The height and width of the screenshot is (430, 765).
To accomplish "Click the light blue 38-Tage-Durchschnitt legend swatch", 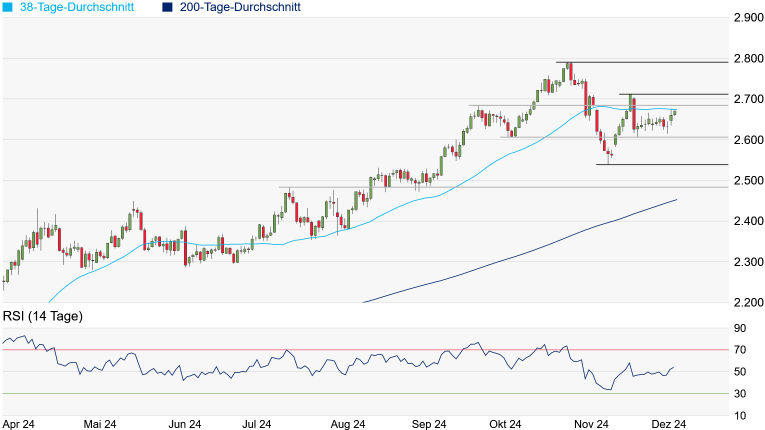I will click(x=8, y=7).
